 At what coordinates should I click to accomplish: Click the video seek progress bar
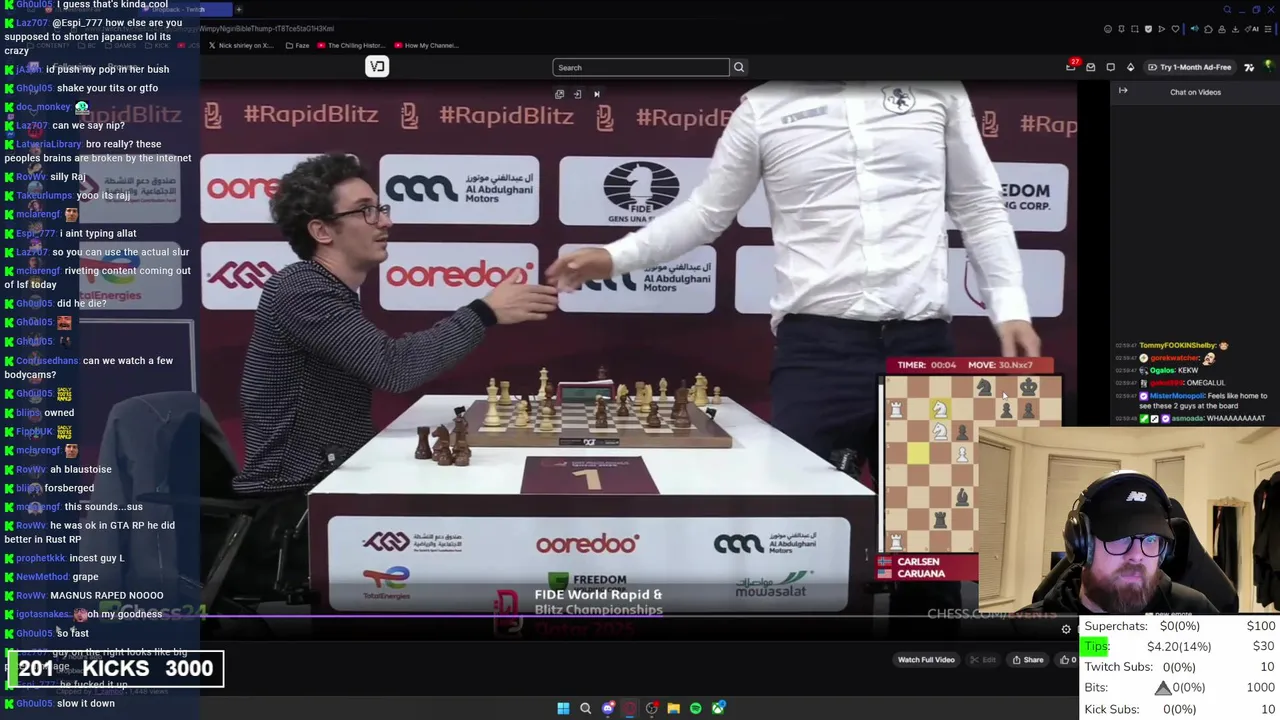(x=640, y=616)
